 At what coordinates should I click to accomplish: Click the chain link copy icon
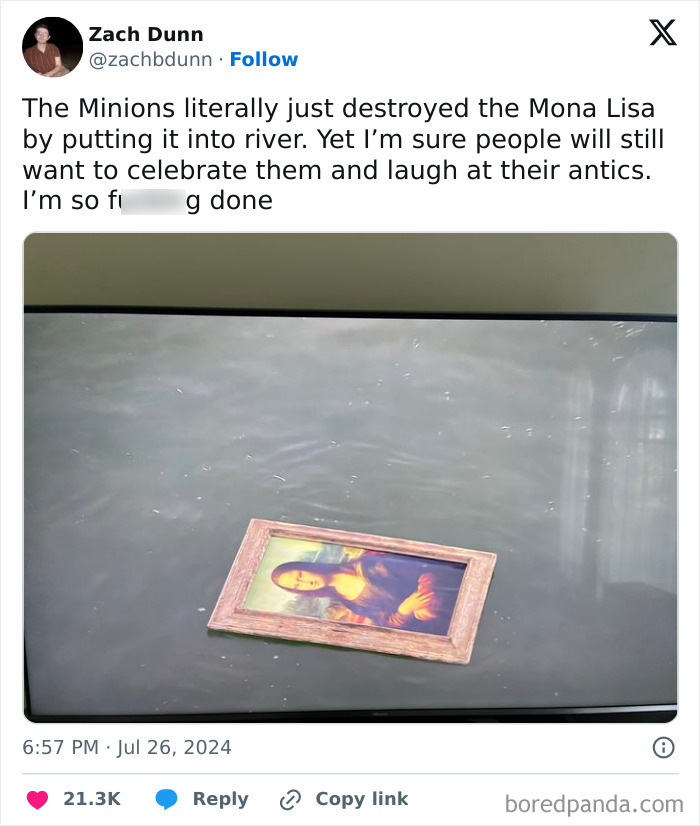290,799
